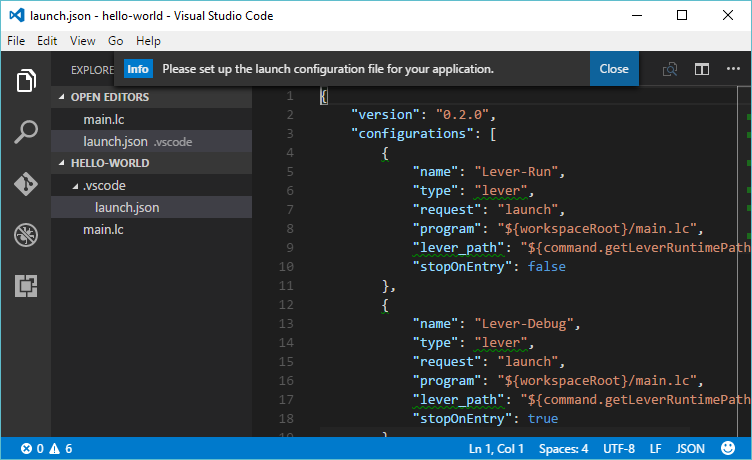This screenshot has width=752, height=460.
Task: Show errors and warnings in status bar
Action: [47, 448]
